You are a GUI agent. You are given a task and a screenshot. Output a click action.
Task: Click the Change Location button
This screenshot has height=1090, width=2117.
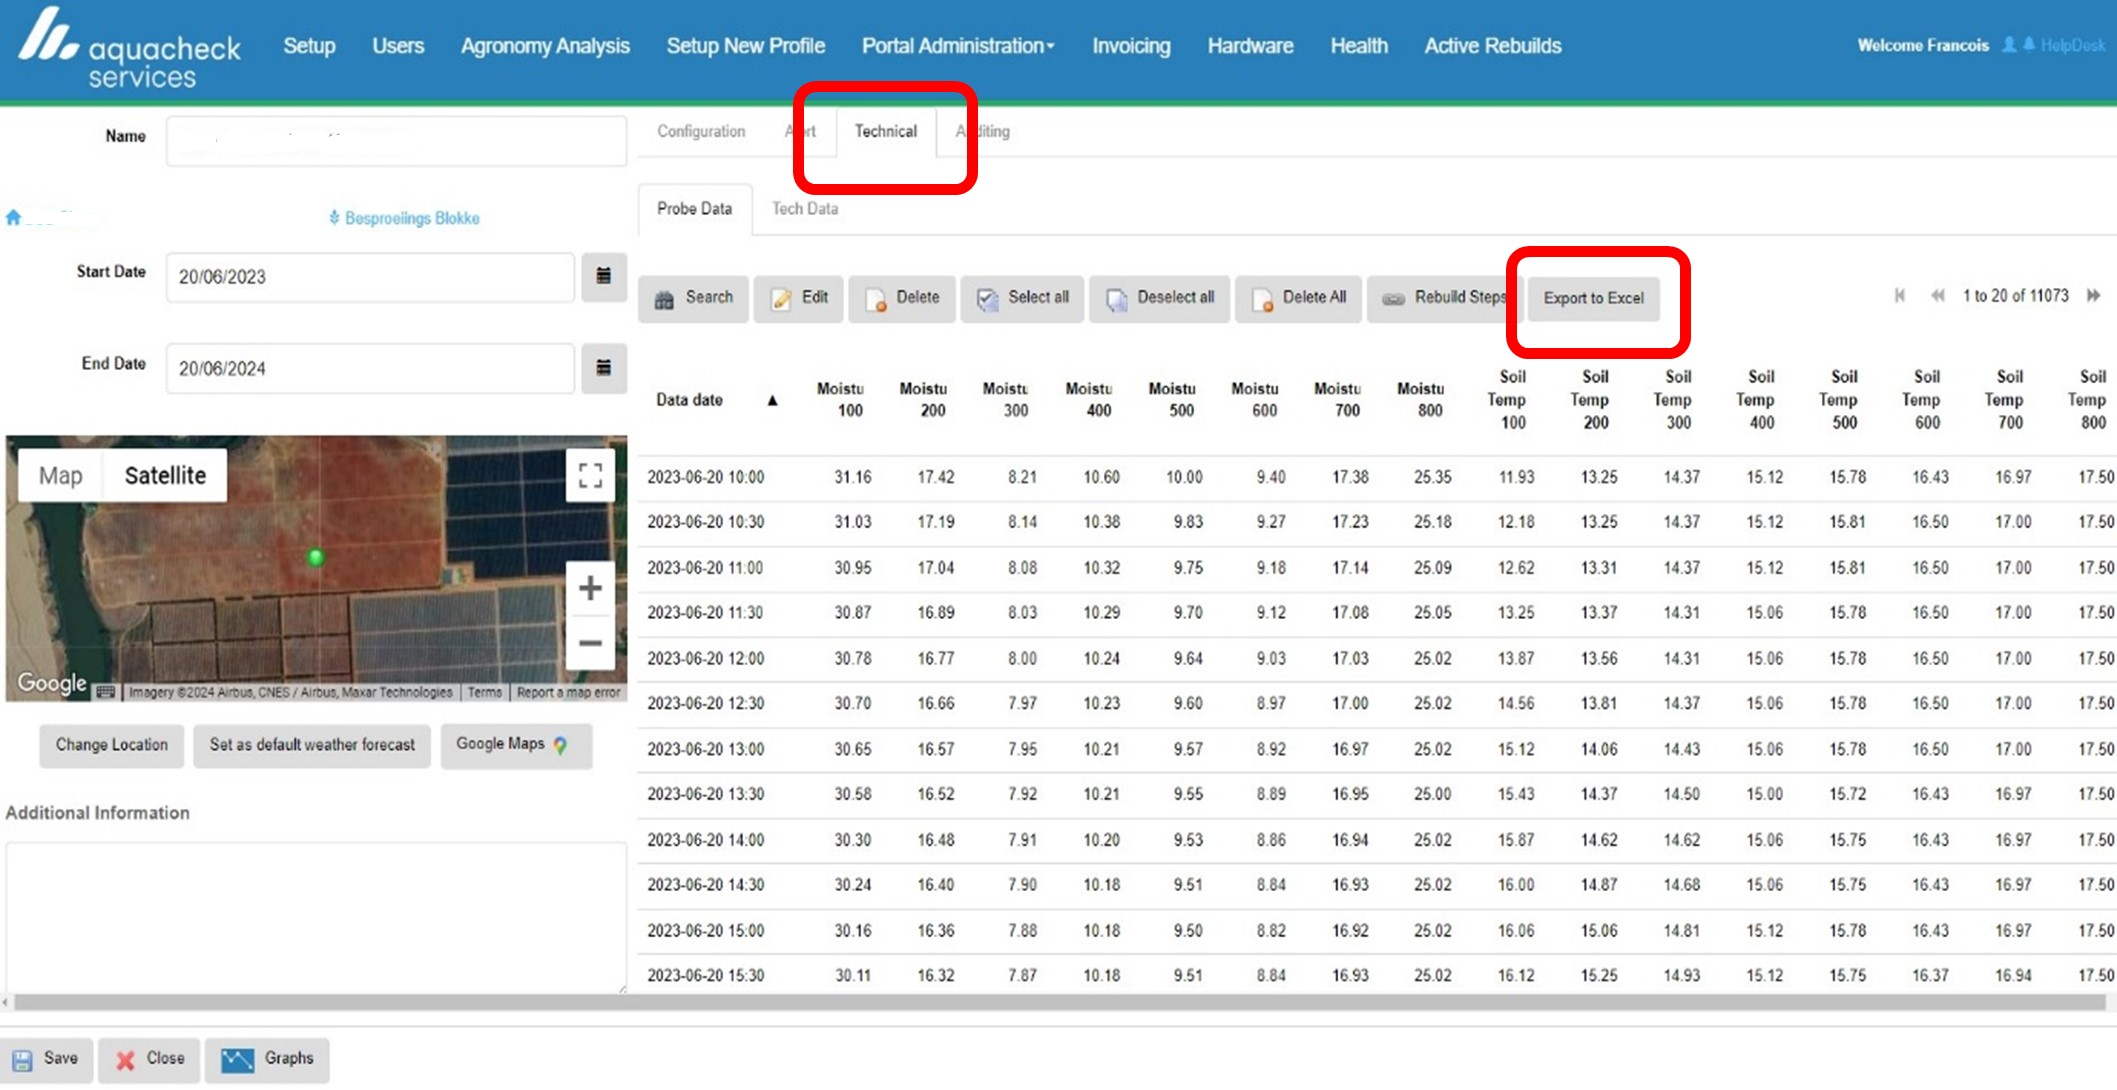click(112, 745)
